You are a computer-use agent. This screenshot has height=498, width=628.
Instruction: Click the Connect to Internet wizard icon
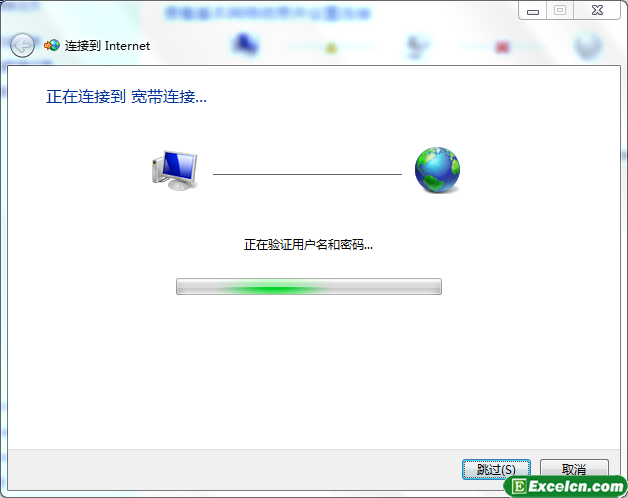52,46
